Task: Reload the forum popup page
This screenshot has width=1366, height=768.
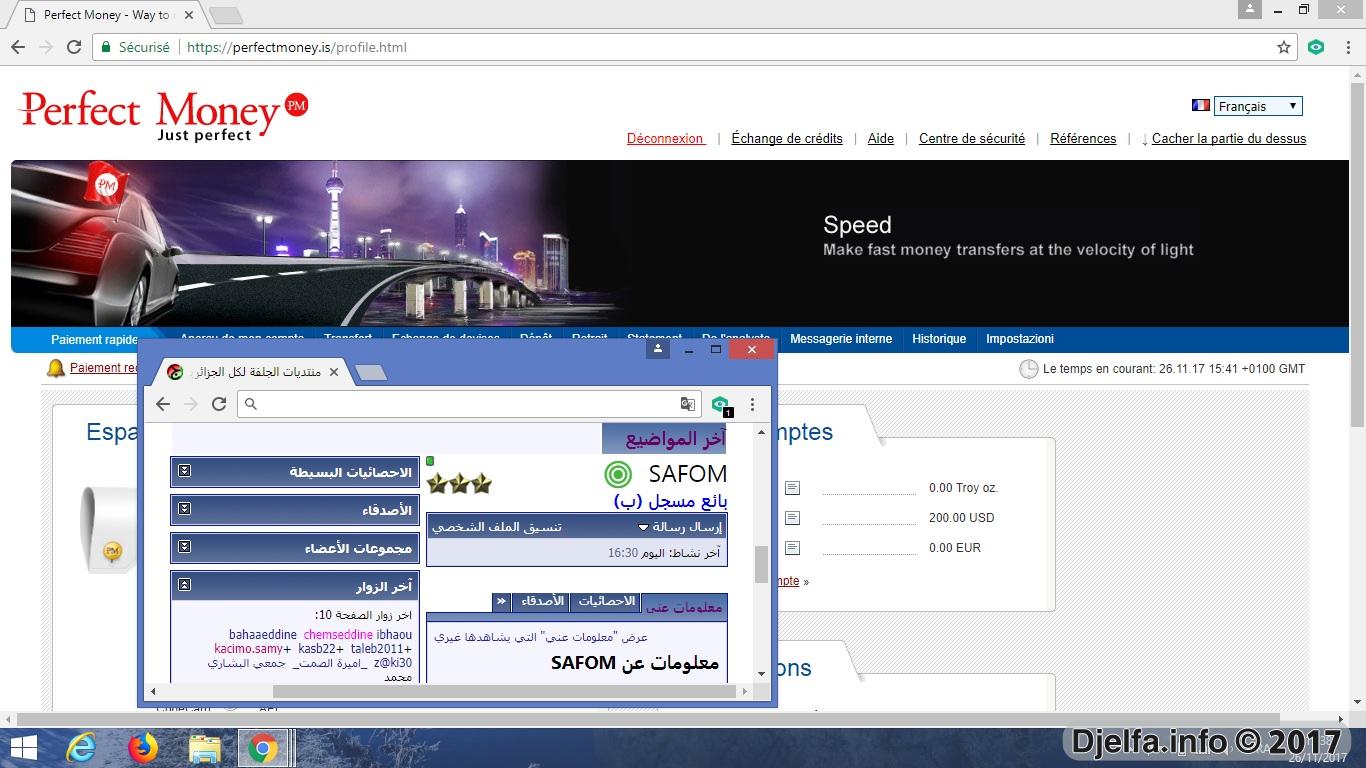Action: 219,404
